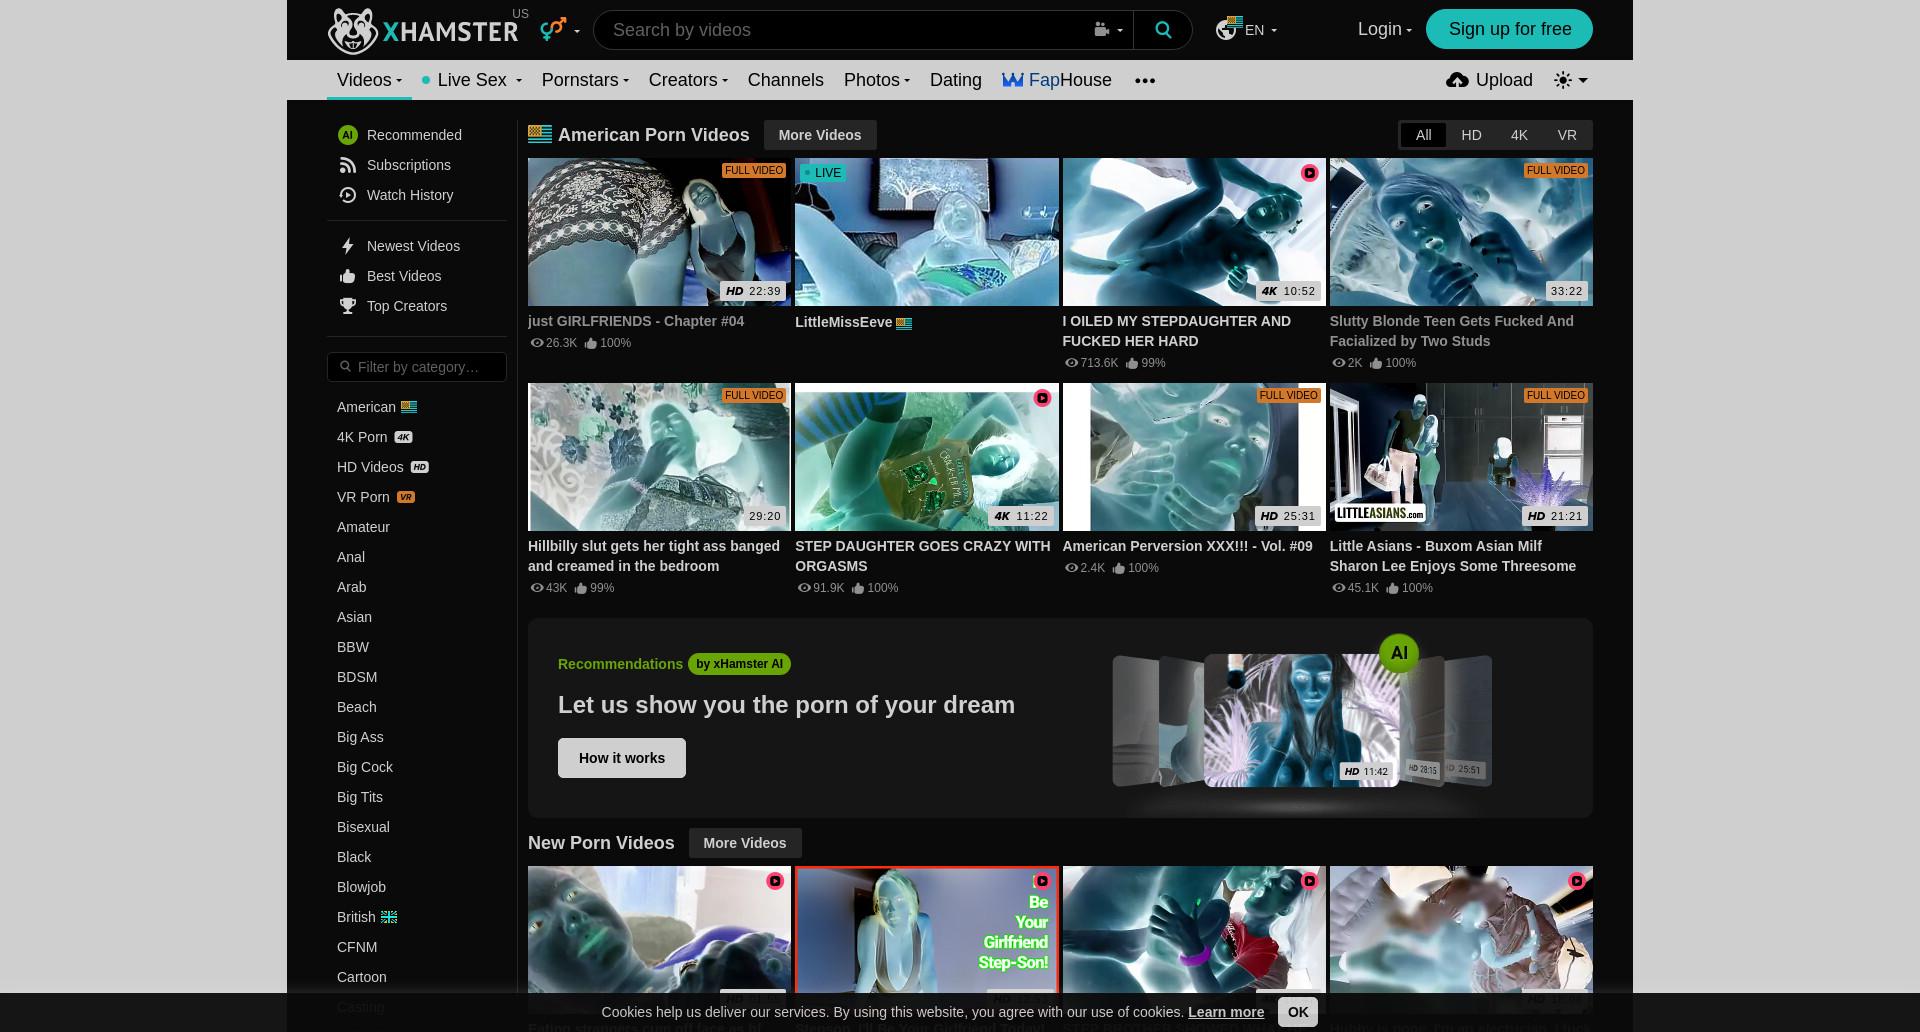Accept cookies with the OK button
Viewport: 1920px width, 1032px height.
point(1298,1012)
